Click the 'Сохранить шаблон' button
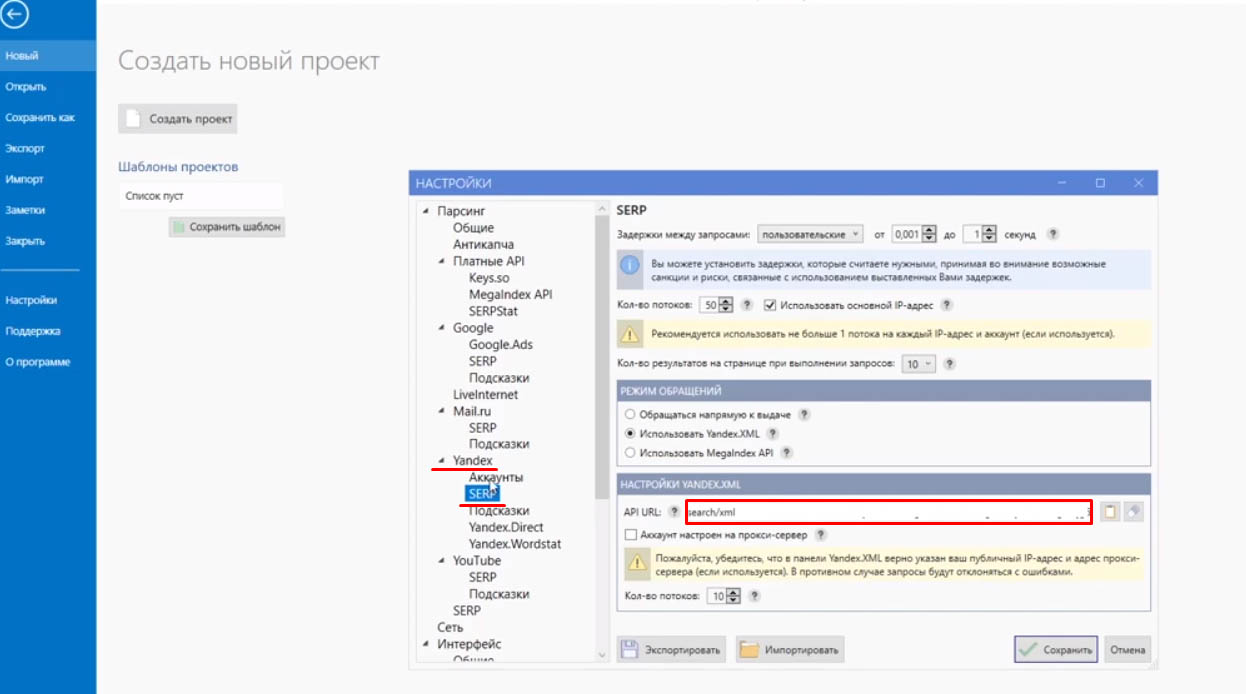This screenshot has width=1246, height=694. [226, 227]
